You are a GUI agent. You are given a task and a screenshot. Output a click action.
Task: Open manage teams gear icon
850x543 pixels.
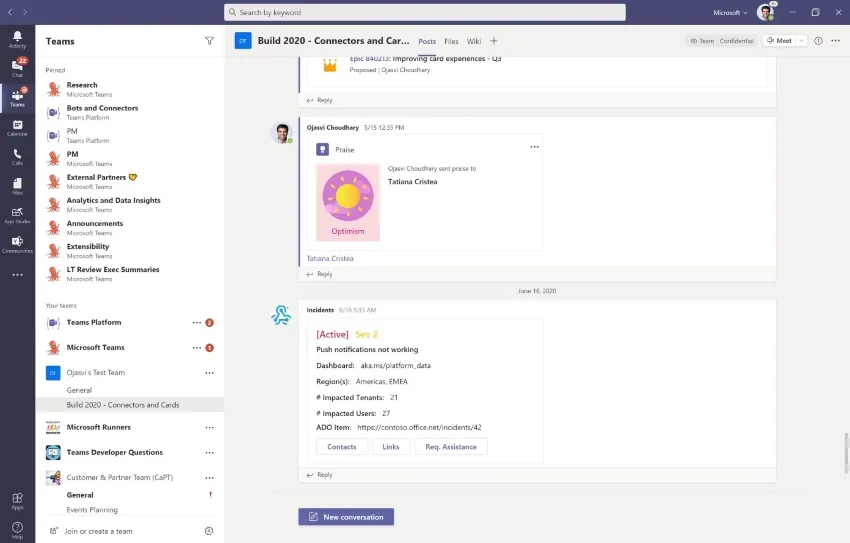[x=209, y=531]
